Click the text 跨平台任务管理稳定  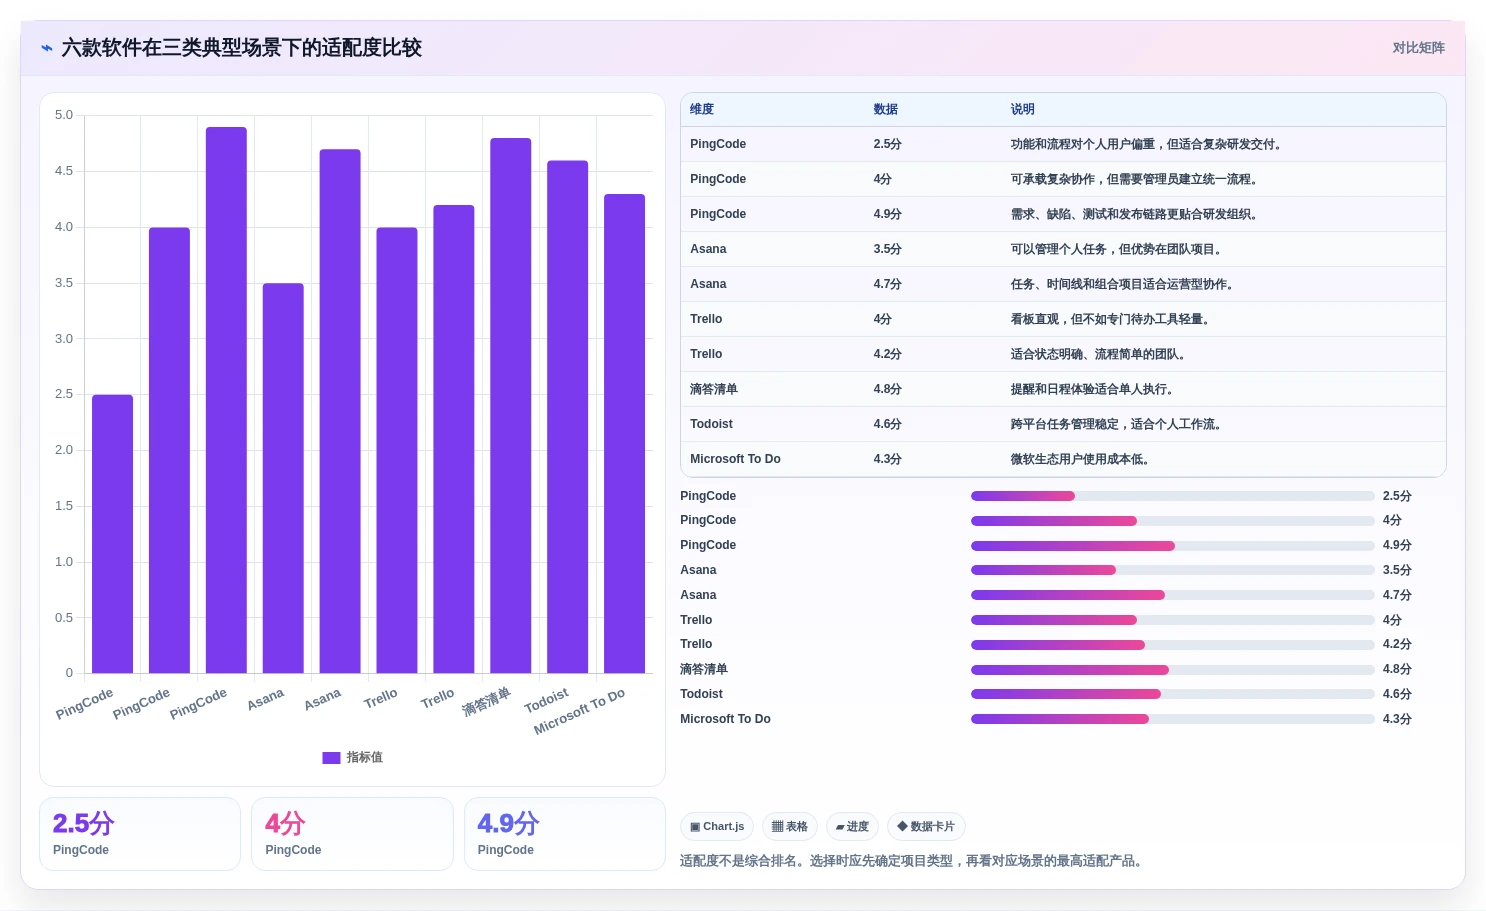click(1064, 425)
